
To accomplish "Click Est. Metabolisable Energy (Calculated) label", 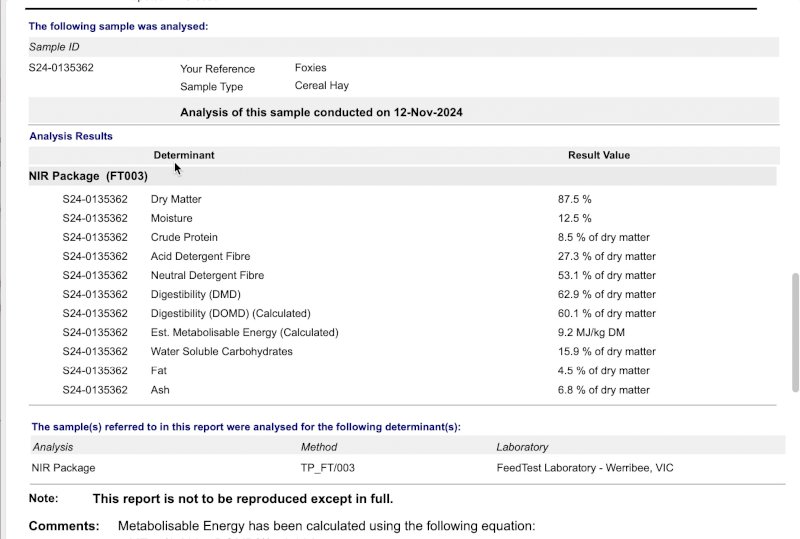I will point(244,332).
